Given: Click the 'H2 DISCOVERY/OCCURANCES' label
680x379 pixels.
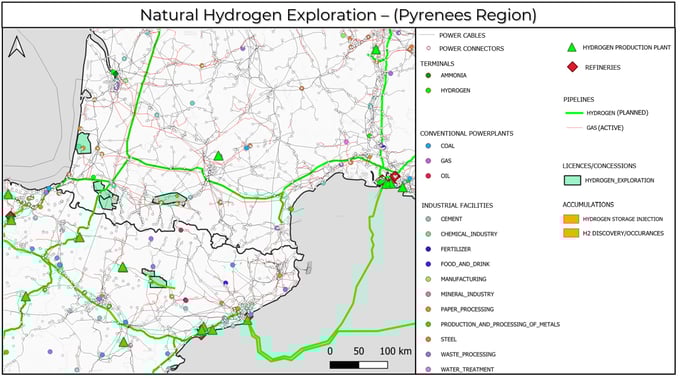Looking at the screenshot, I should [x=623, y=233].
